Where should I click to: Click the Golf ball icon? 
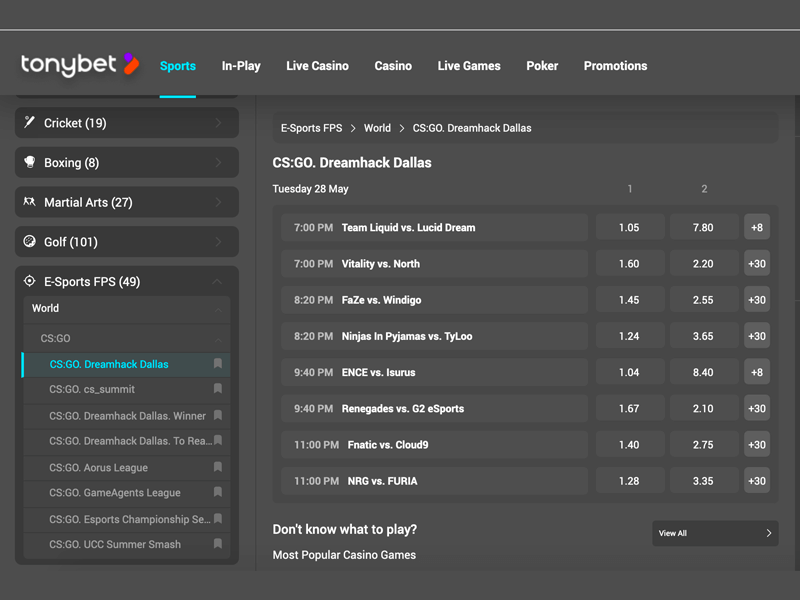[x=30, y=242]
